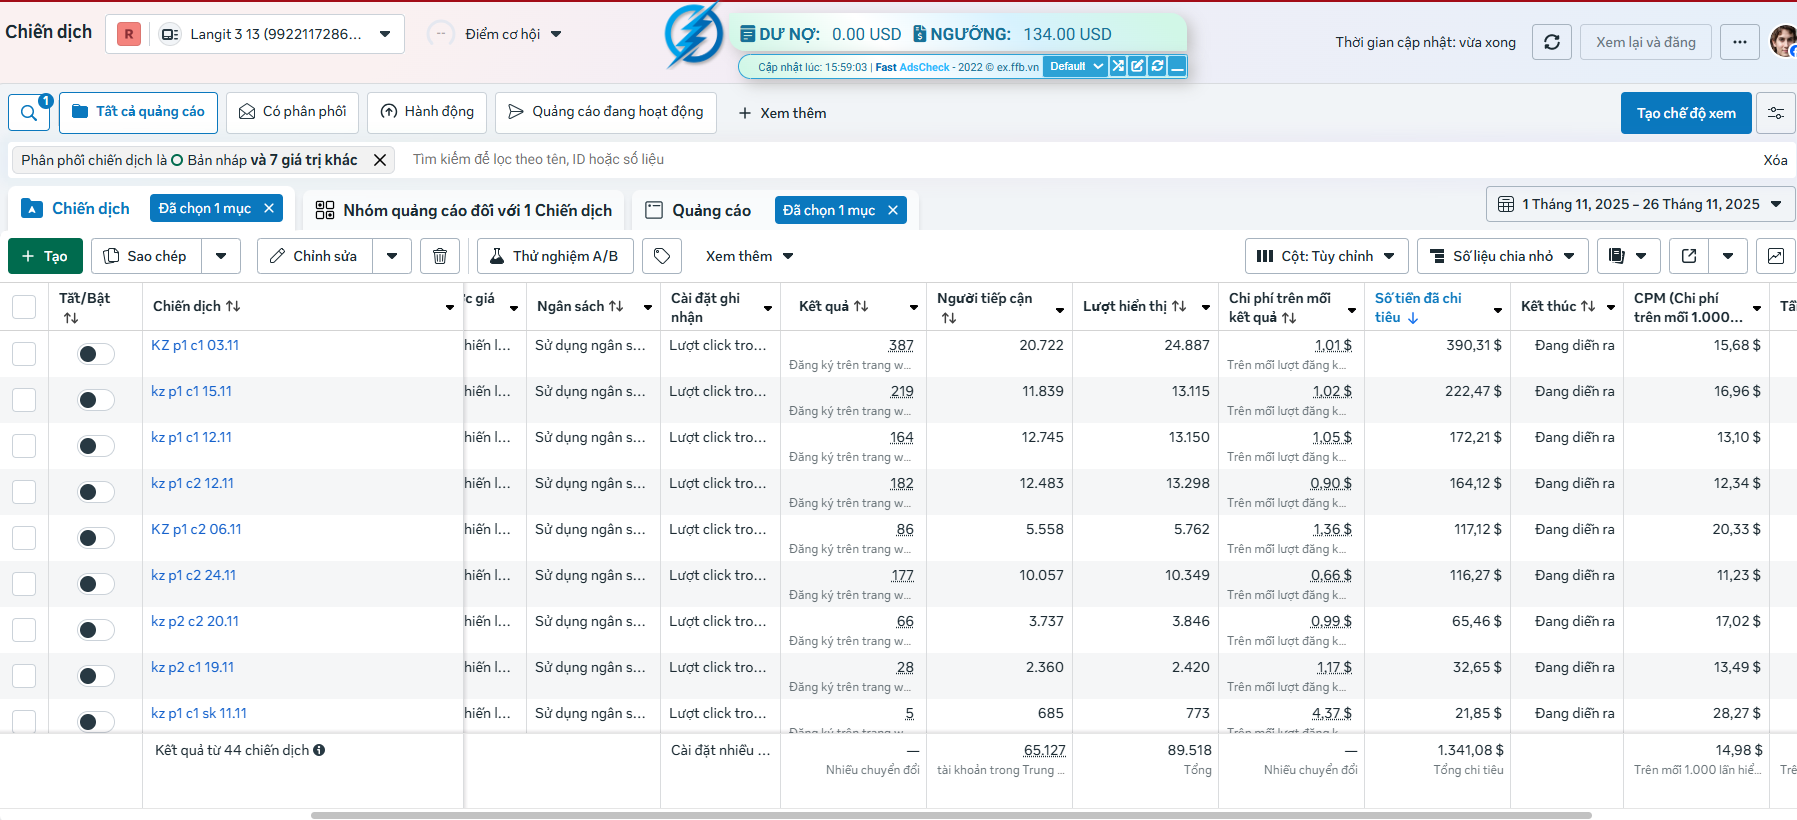Click the refresh icon in Fast AdsCheck bar
This screenshot has width=1797, height=820.
(1158, 66)
